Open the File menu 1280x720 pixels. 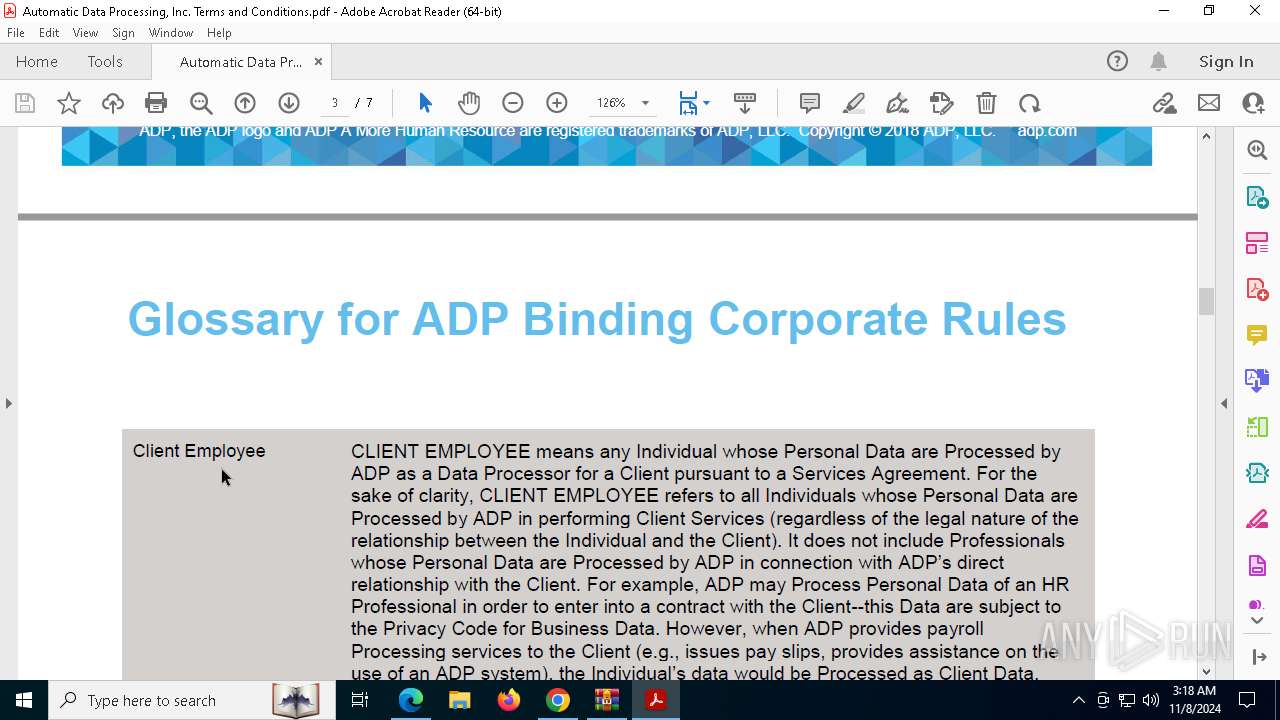[x=16, y=33]
